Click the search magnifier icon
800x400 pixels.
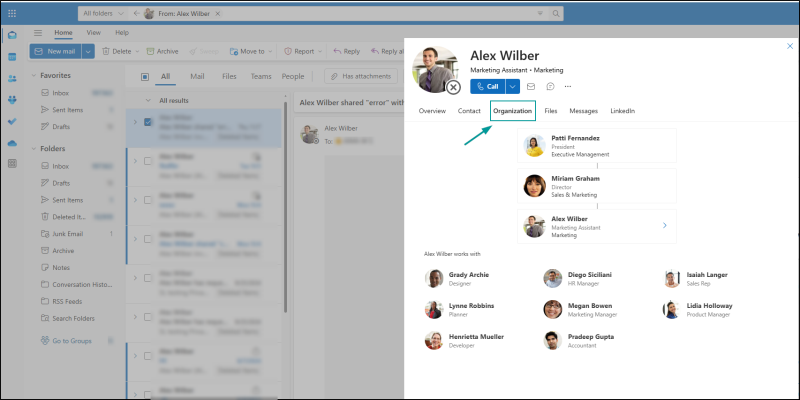(x=556, y=14)
